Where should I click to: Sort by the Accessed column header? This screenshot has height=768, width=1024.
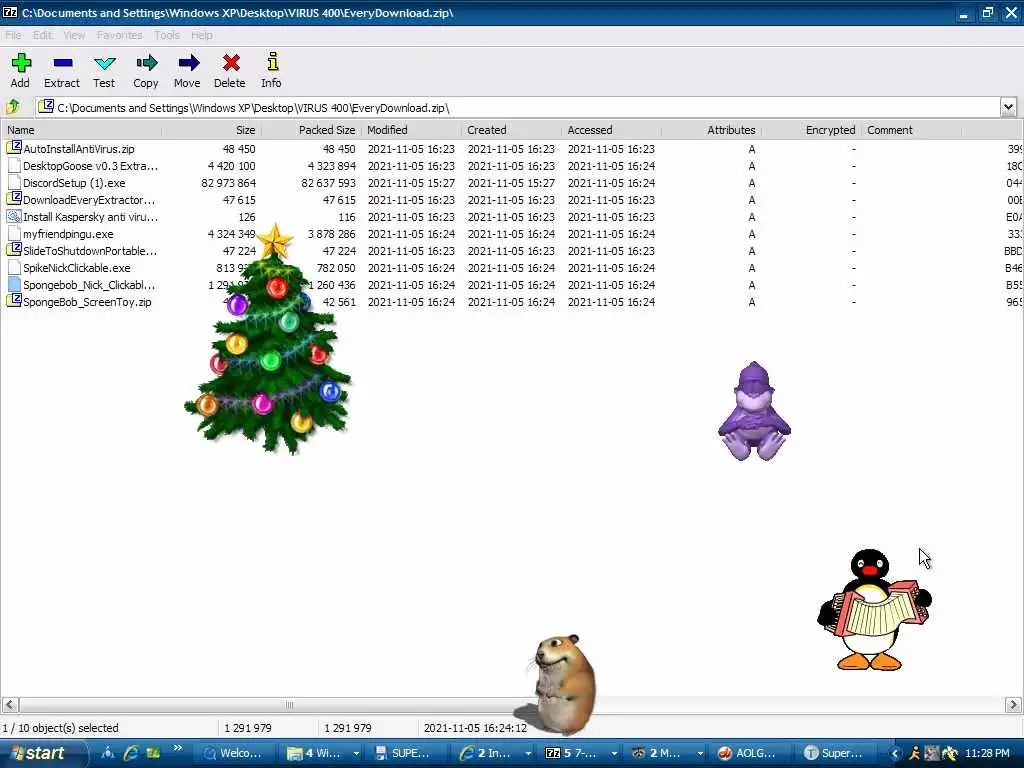click(x=611, y=130)
